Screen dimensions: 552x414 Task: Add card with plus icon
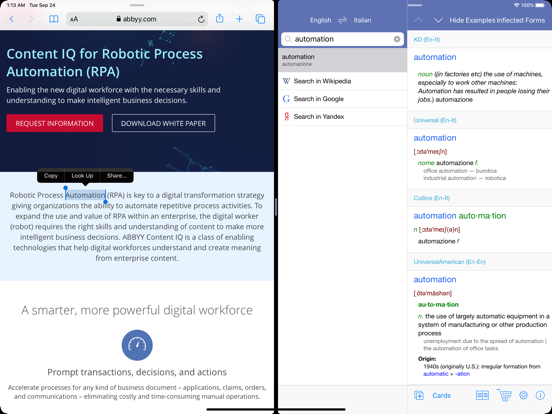(419, 395)
